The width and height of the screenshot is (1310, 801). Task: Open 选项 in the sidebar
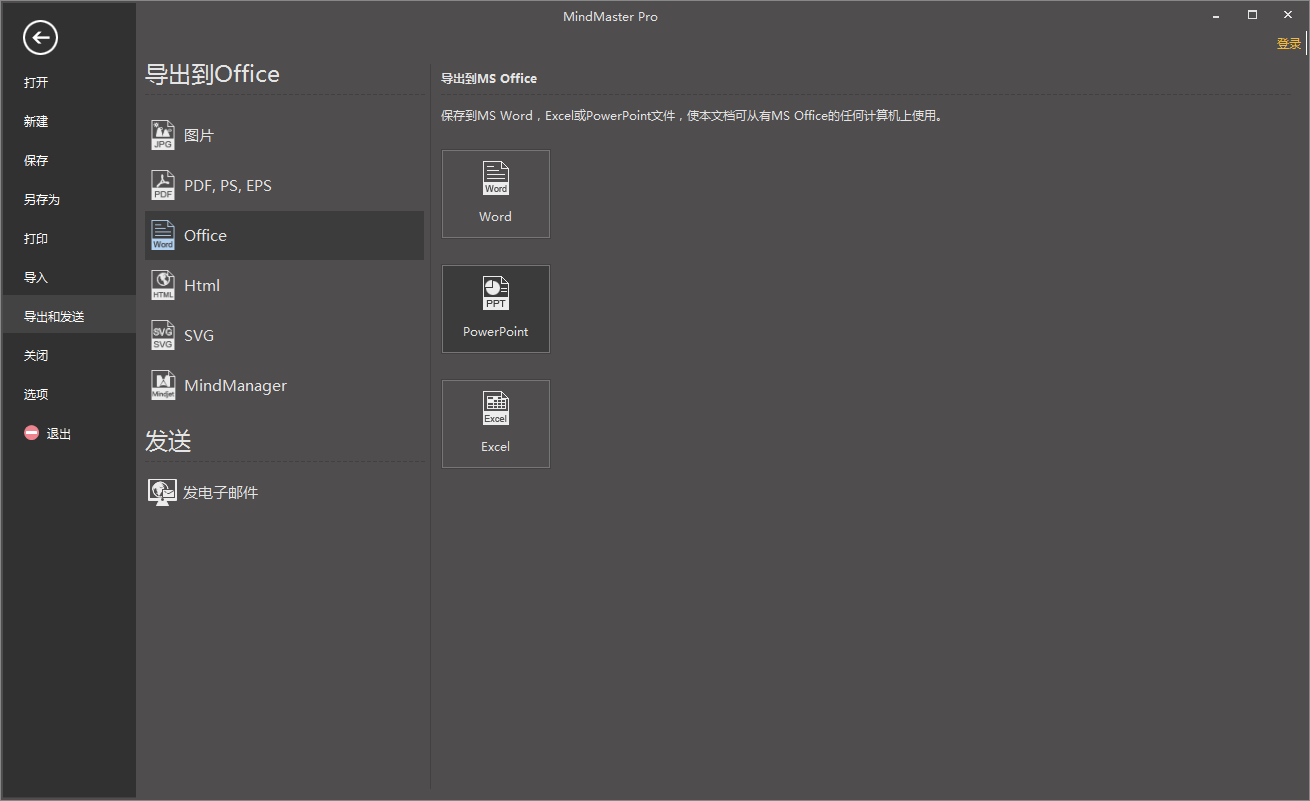[68, 394]
